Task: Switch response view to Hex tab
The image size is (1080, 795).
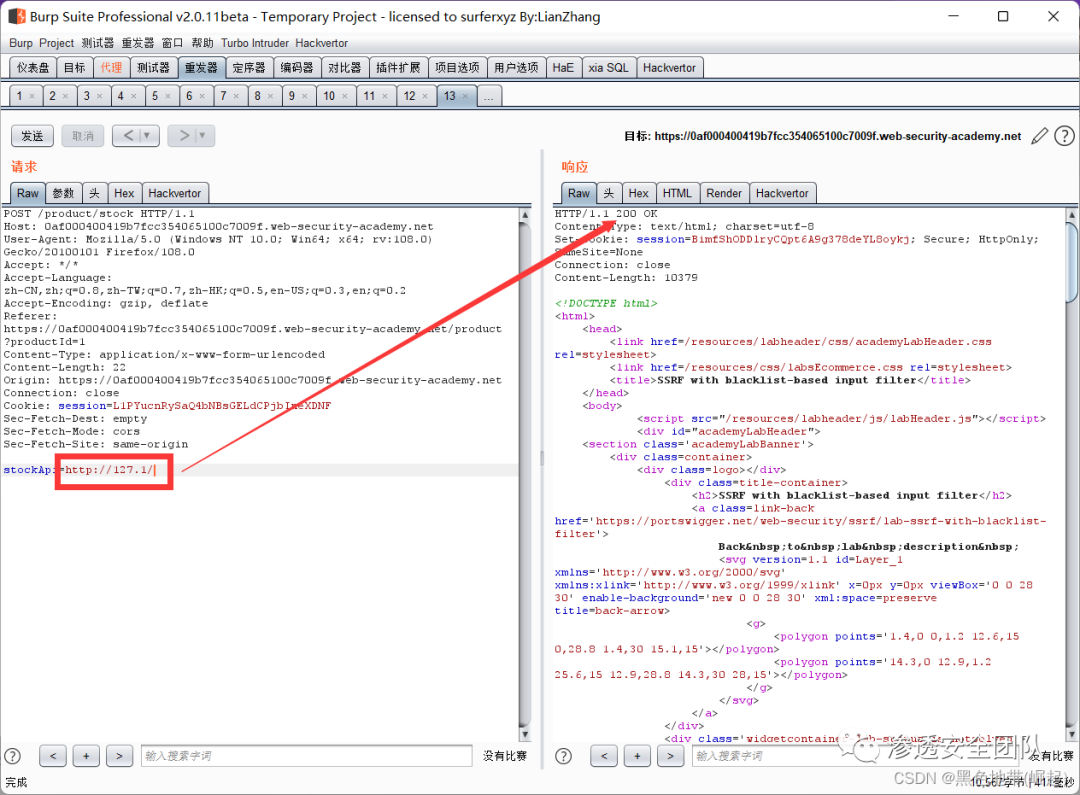Action: click(638, 194)
